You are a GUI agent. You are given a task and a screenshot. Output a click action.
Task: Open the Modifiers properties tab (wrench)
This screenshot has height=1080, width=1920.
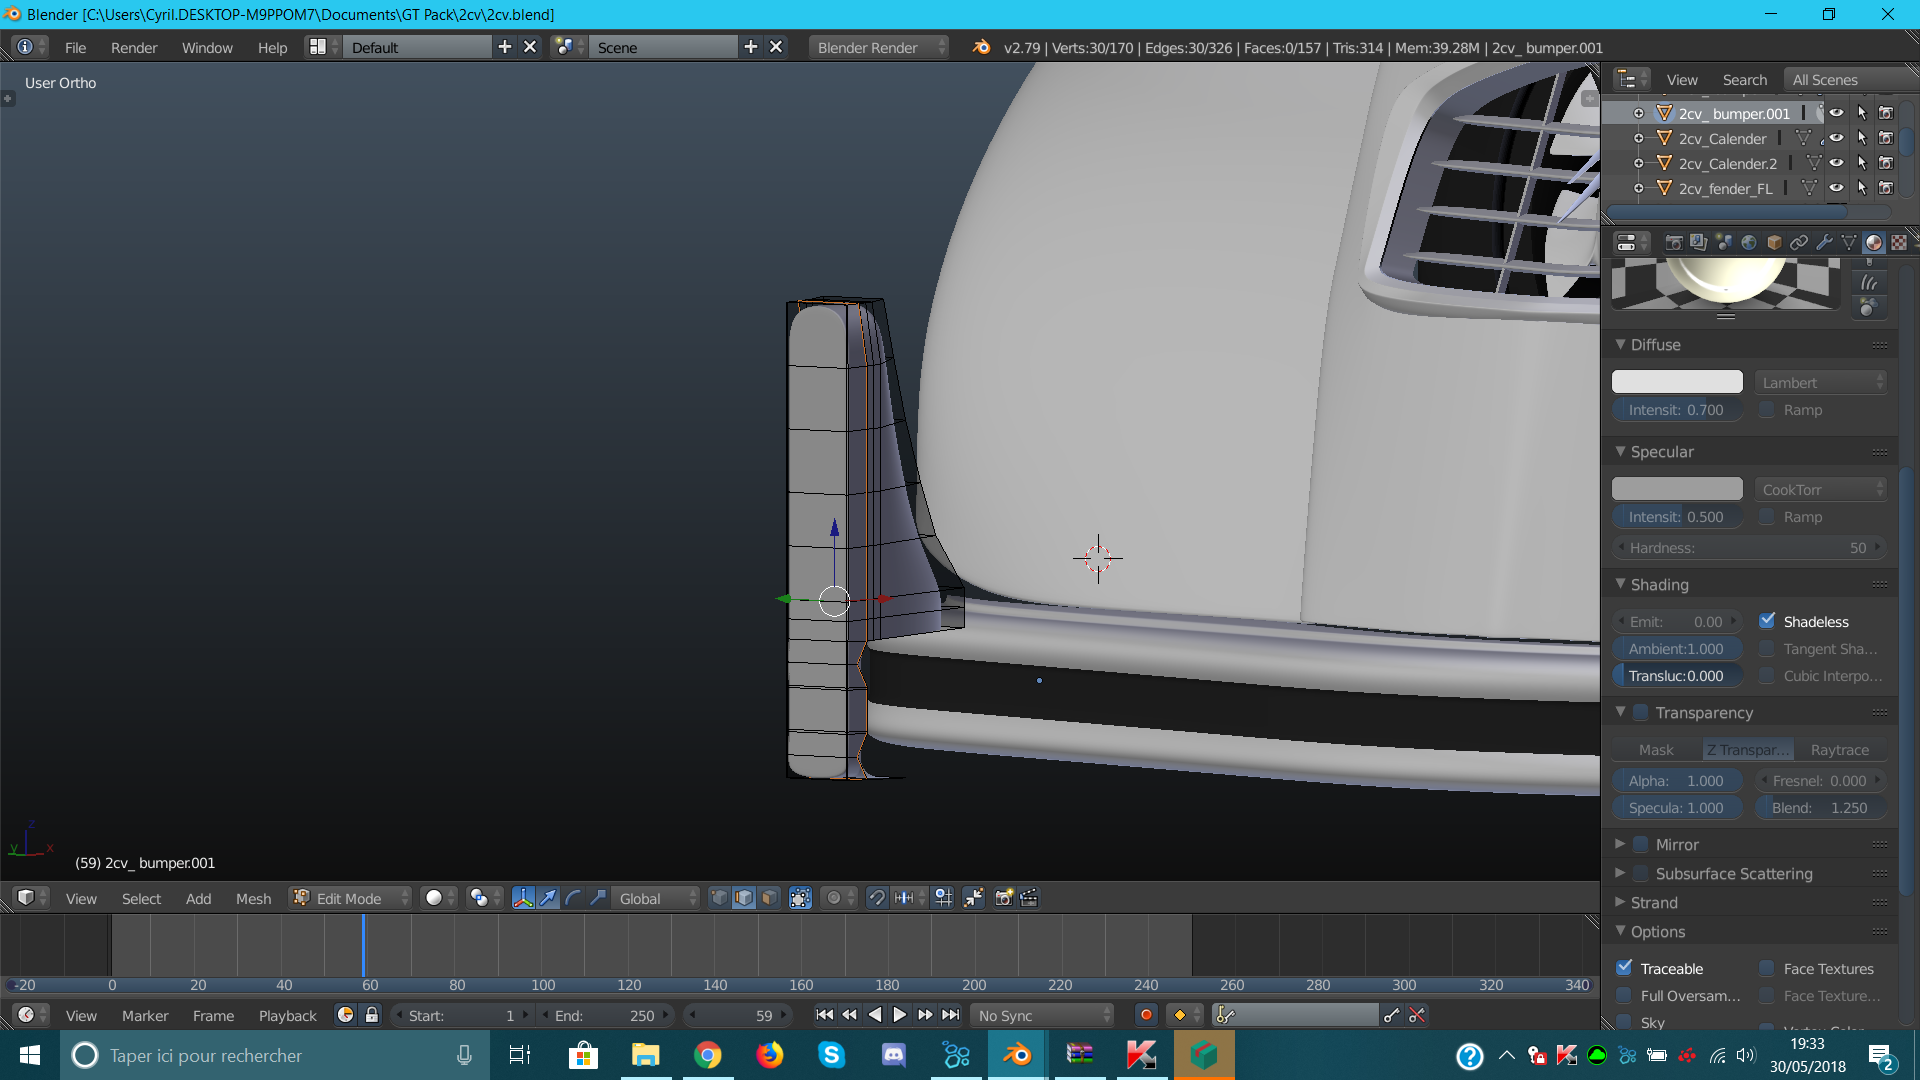point(1824,243)
